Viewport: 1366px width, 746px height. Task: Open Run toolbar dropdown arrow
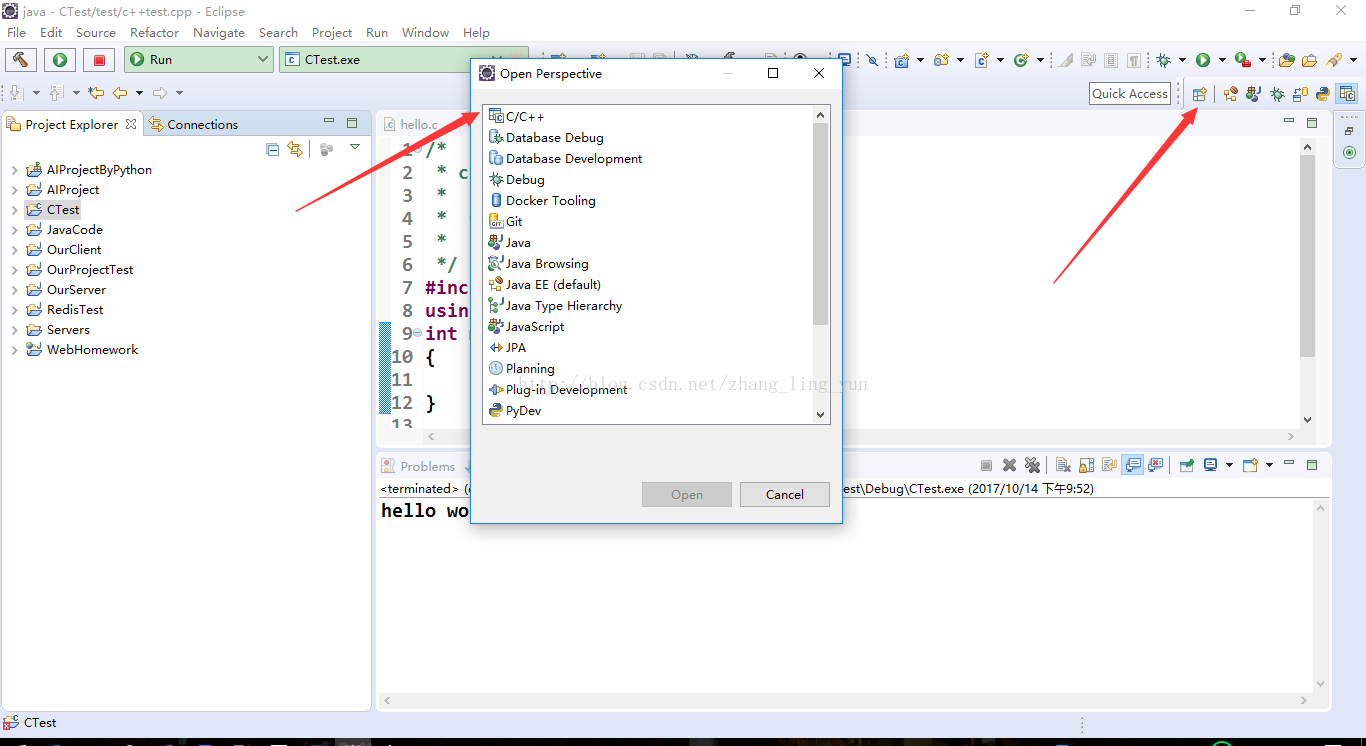tap(1222, 60)
